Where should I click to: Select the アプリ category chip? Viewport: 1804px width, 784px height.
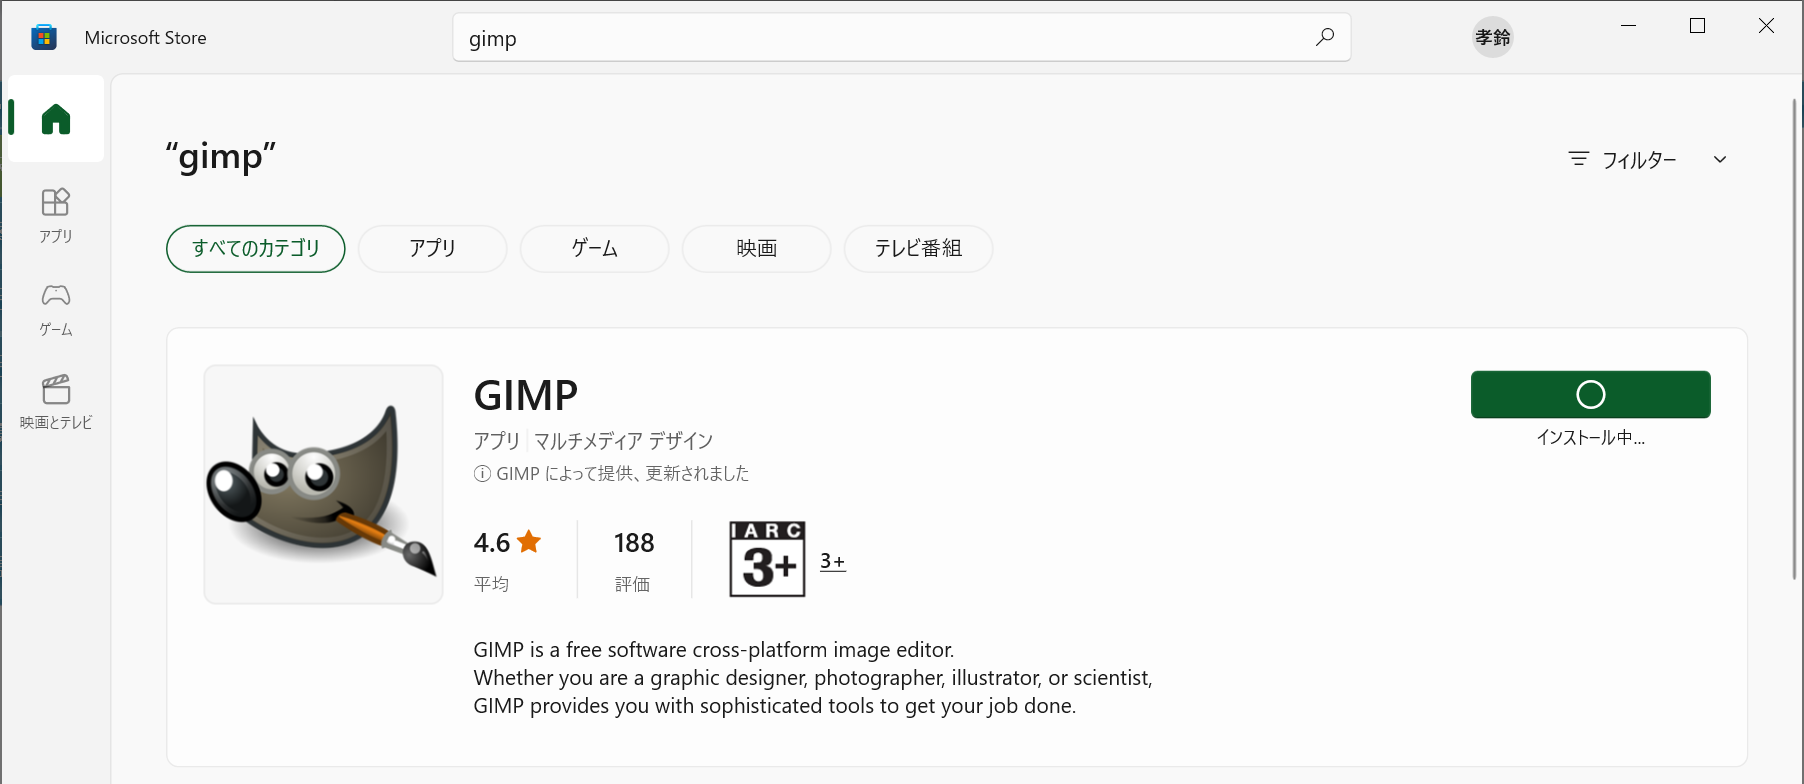pos(432,249)
